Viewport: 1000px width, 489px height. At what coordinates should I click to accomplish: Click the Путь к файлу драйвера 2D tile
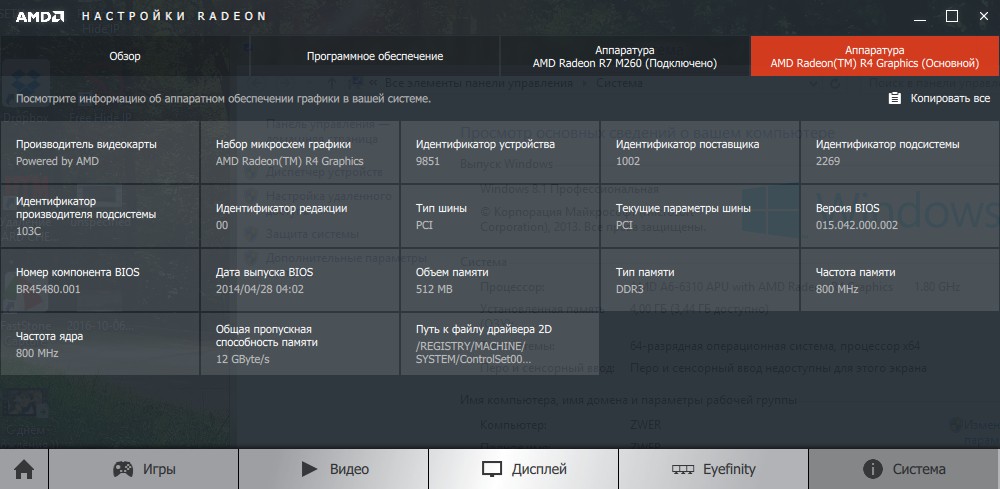click(x=499, y=343)
